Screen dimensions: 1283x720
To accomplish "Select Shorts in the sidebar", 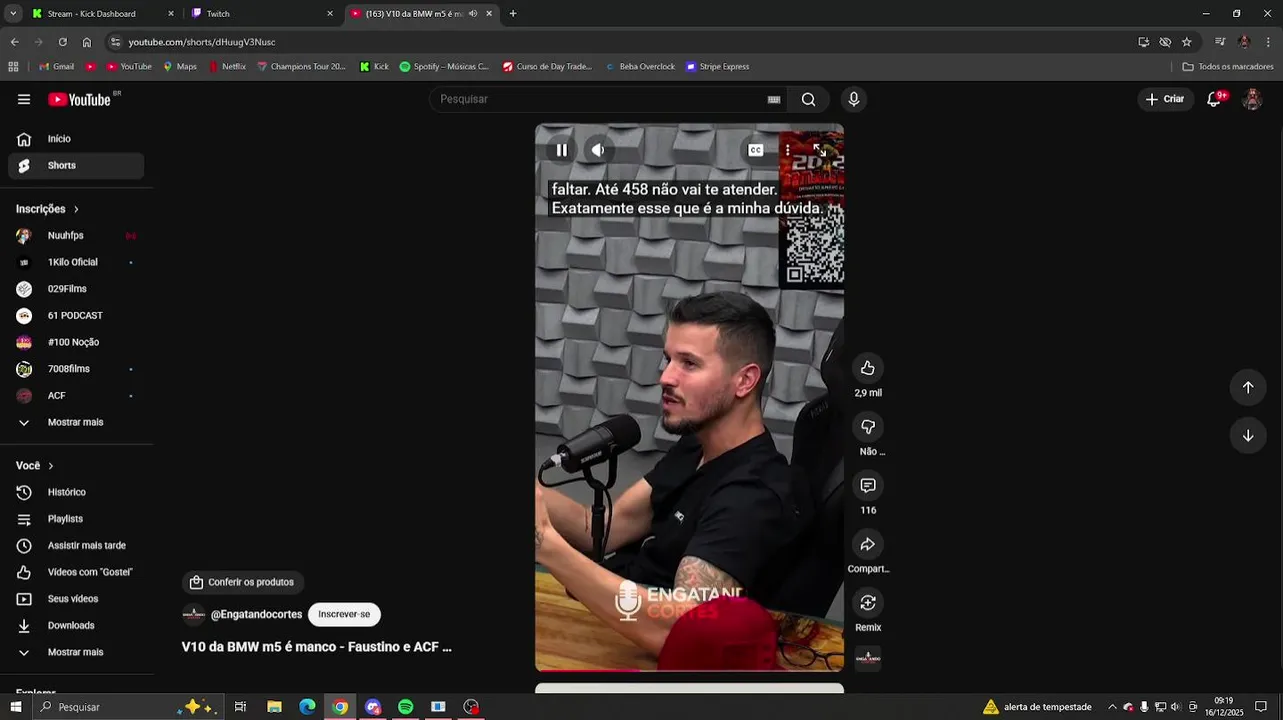I will pos(76,165).
